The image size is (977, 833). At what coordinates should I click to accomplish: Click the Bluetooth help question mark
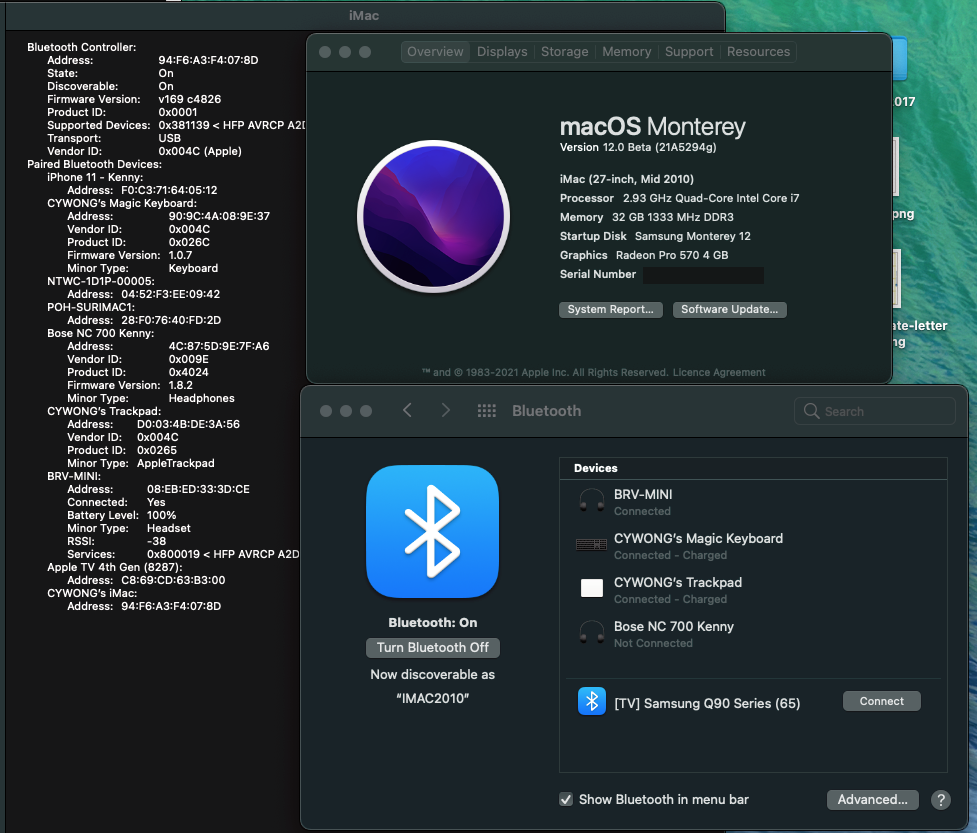941,800
